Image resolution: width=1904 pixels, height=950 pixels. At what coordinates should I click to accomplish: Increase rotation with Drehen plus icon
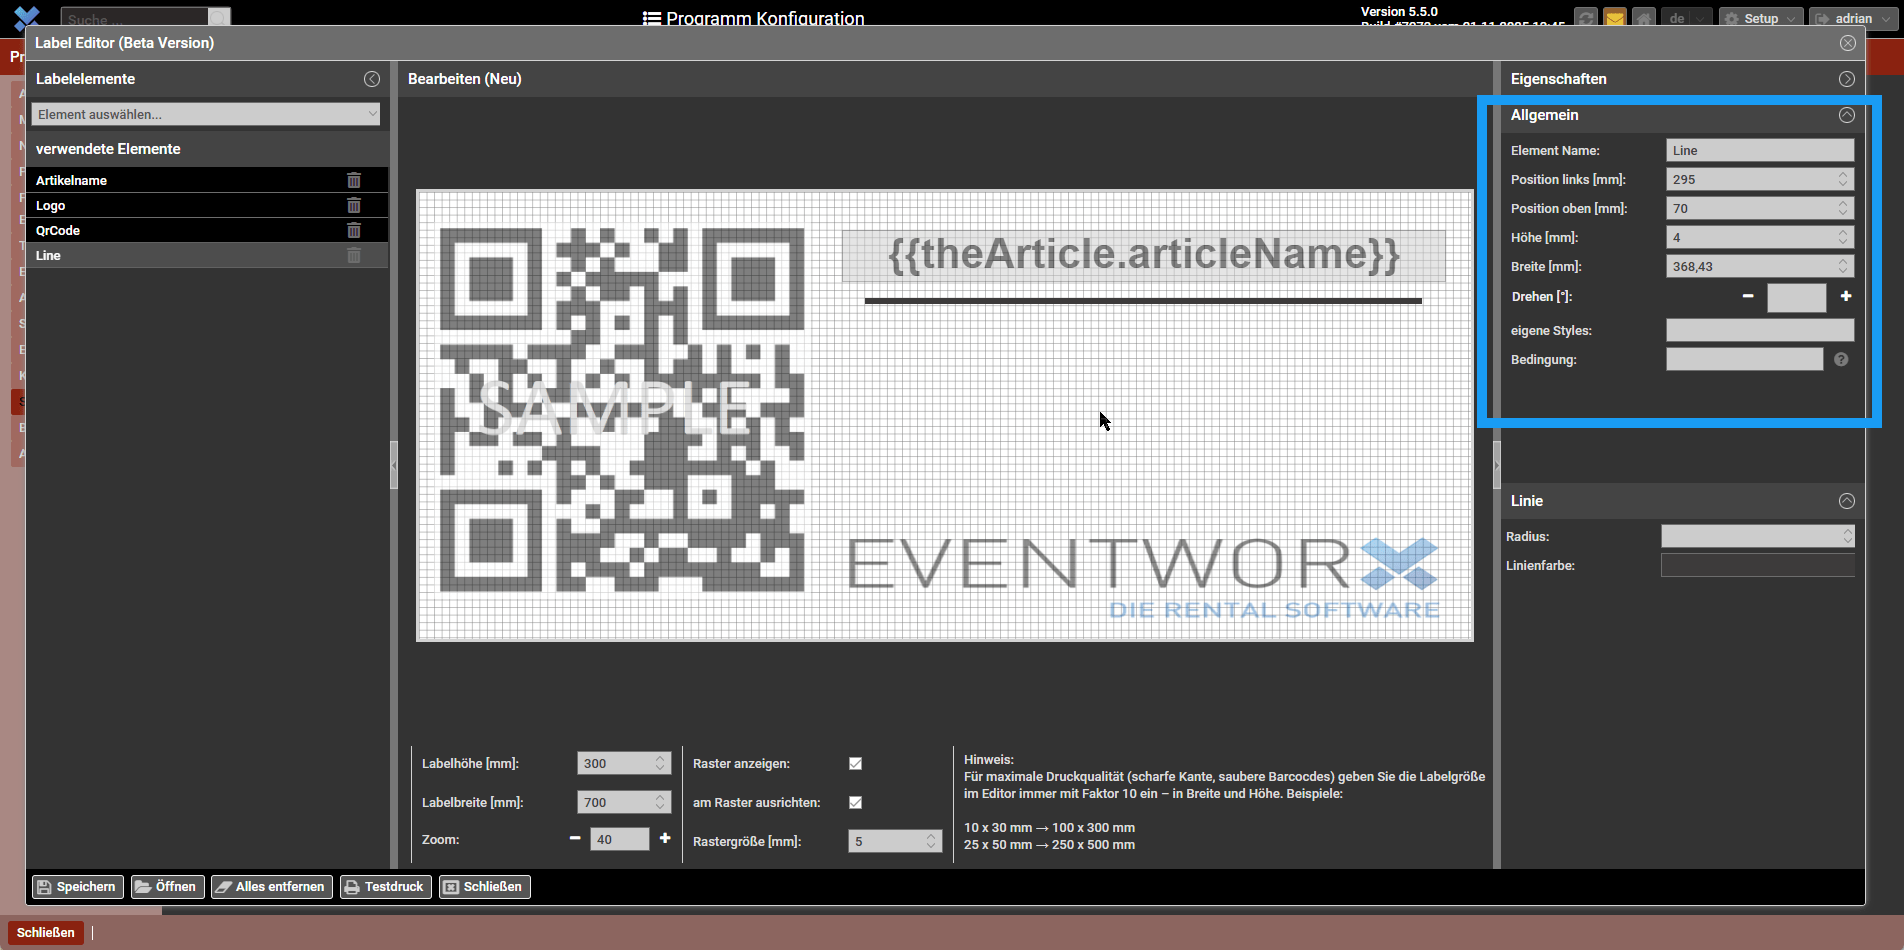click(1846, 296)
